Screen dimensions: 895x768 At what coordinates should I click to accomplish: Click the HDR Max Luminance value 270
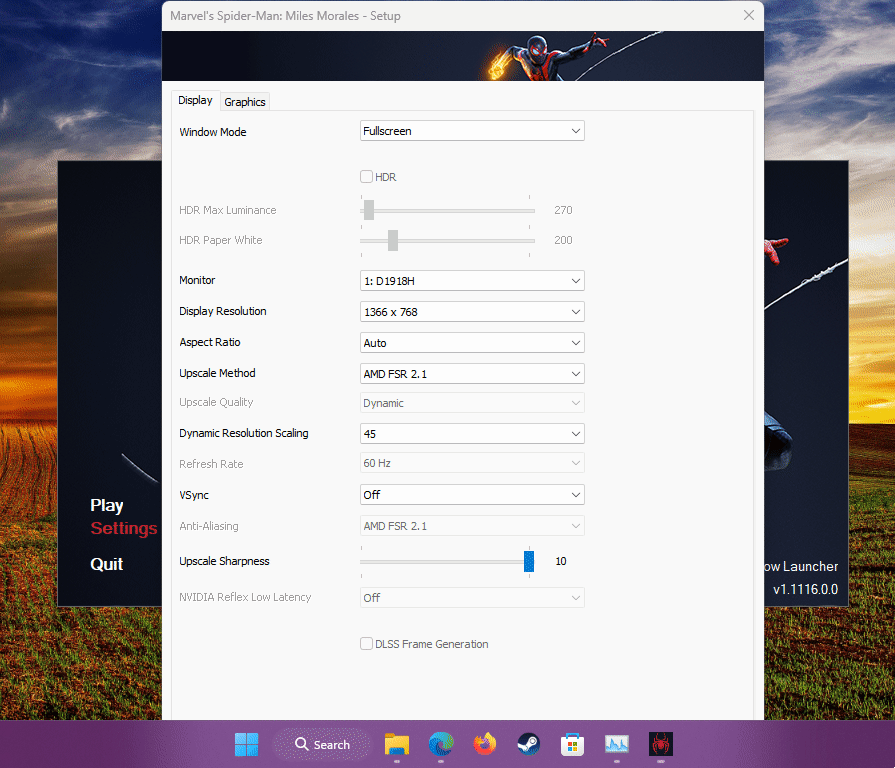point(563,210)
